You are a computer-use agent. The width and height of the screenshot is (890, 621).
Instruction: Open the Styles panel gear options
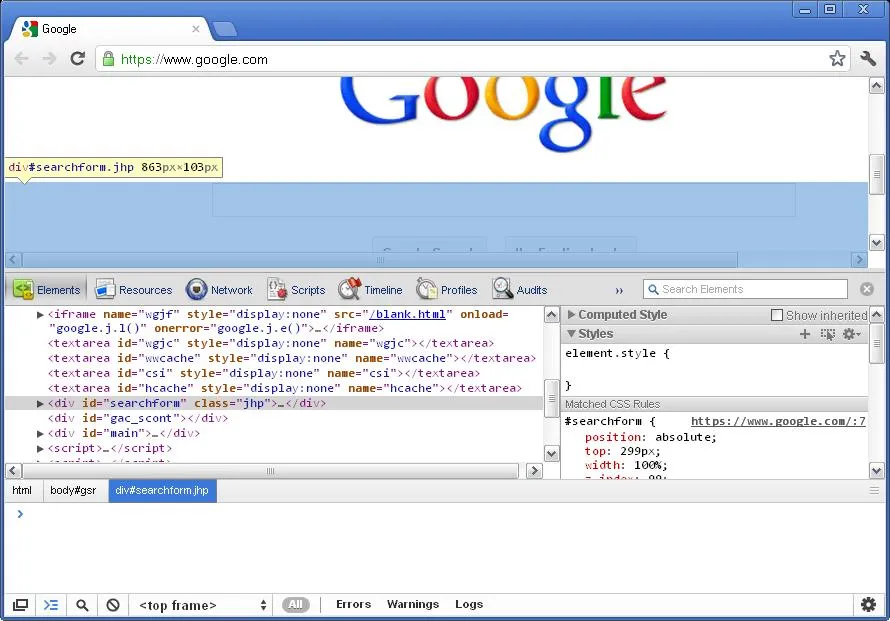click(851, 334)
